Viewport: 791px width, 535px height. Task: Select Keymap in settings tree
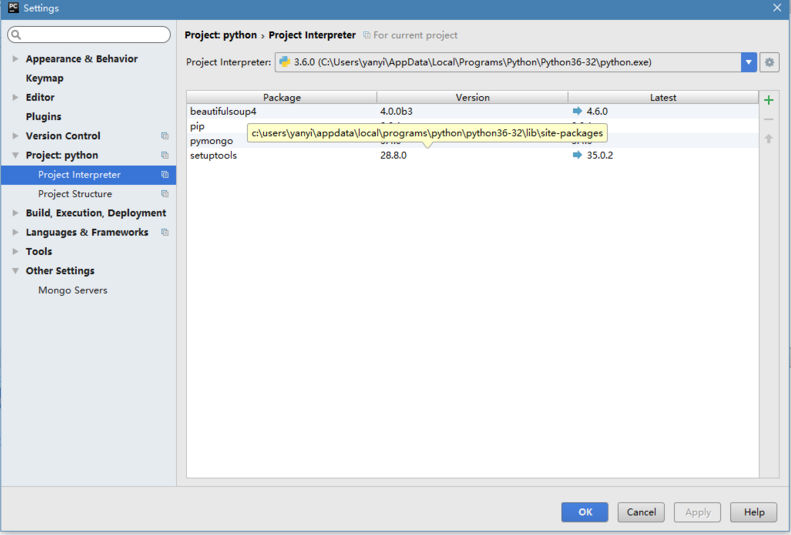[x=44, y=78]
